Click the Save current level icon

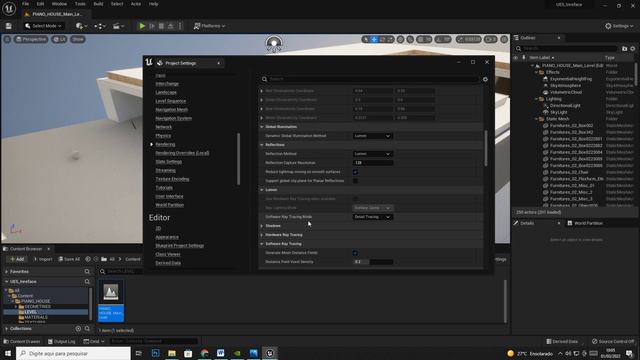click(x=9, y=26)
